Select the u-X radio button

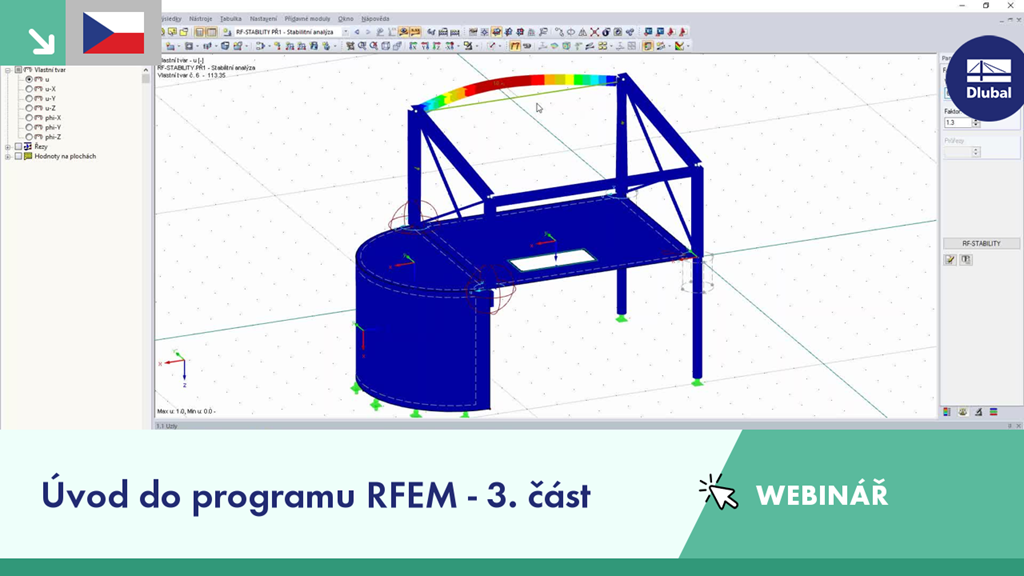pos(29,89)
